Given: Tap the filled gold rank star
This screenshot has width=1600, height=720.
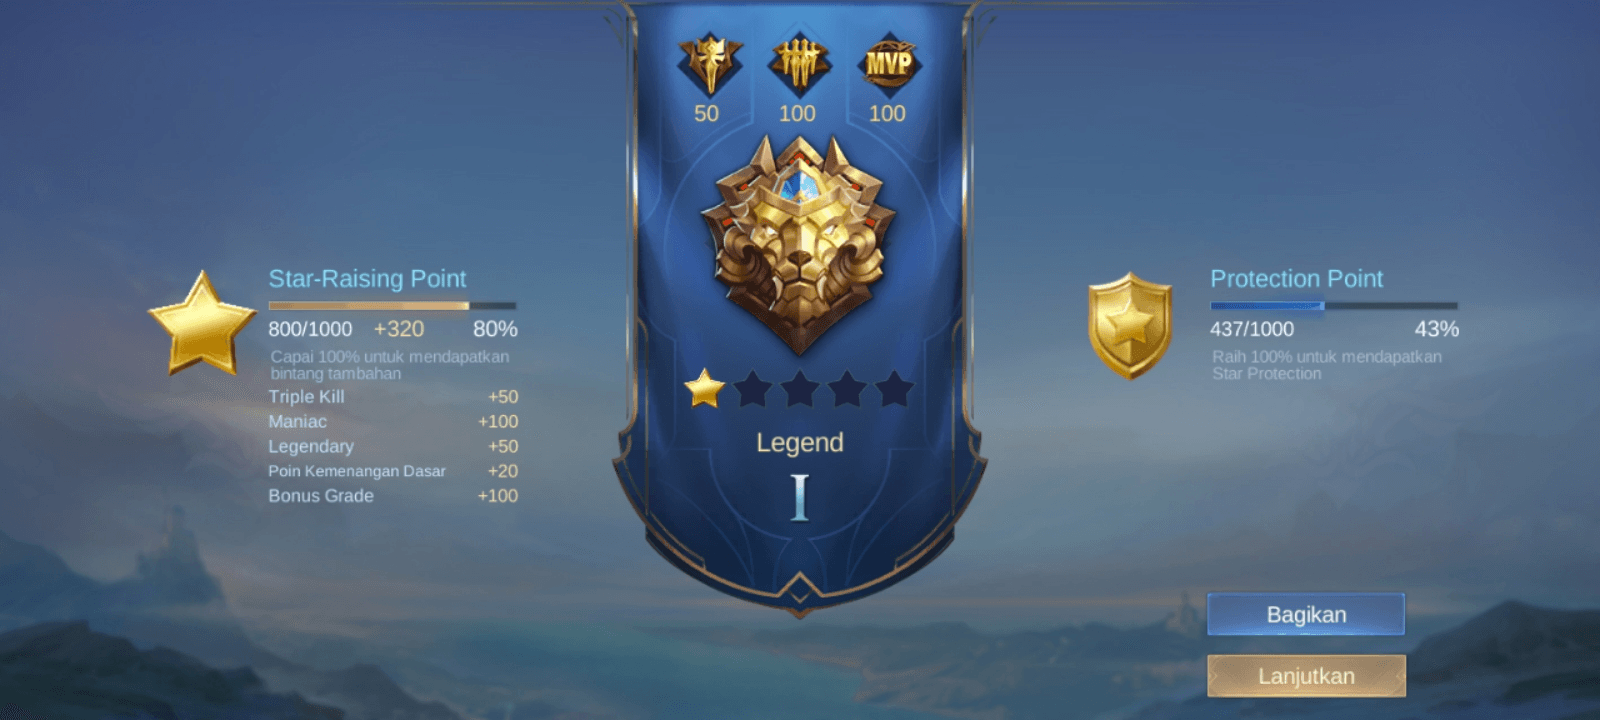Looking at the screenshot, I should (705, 388).
